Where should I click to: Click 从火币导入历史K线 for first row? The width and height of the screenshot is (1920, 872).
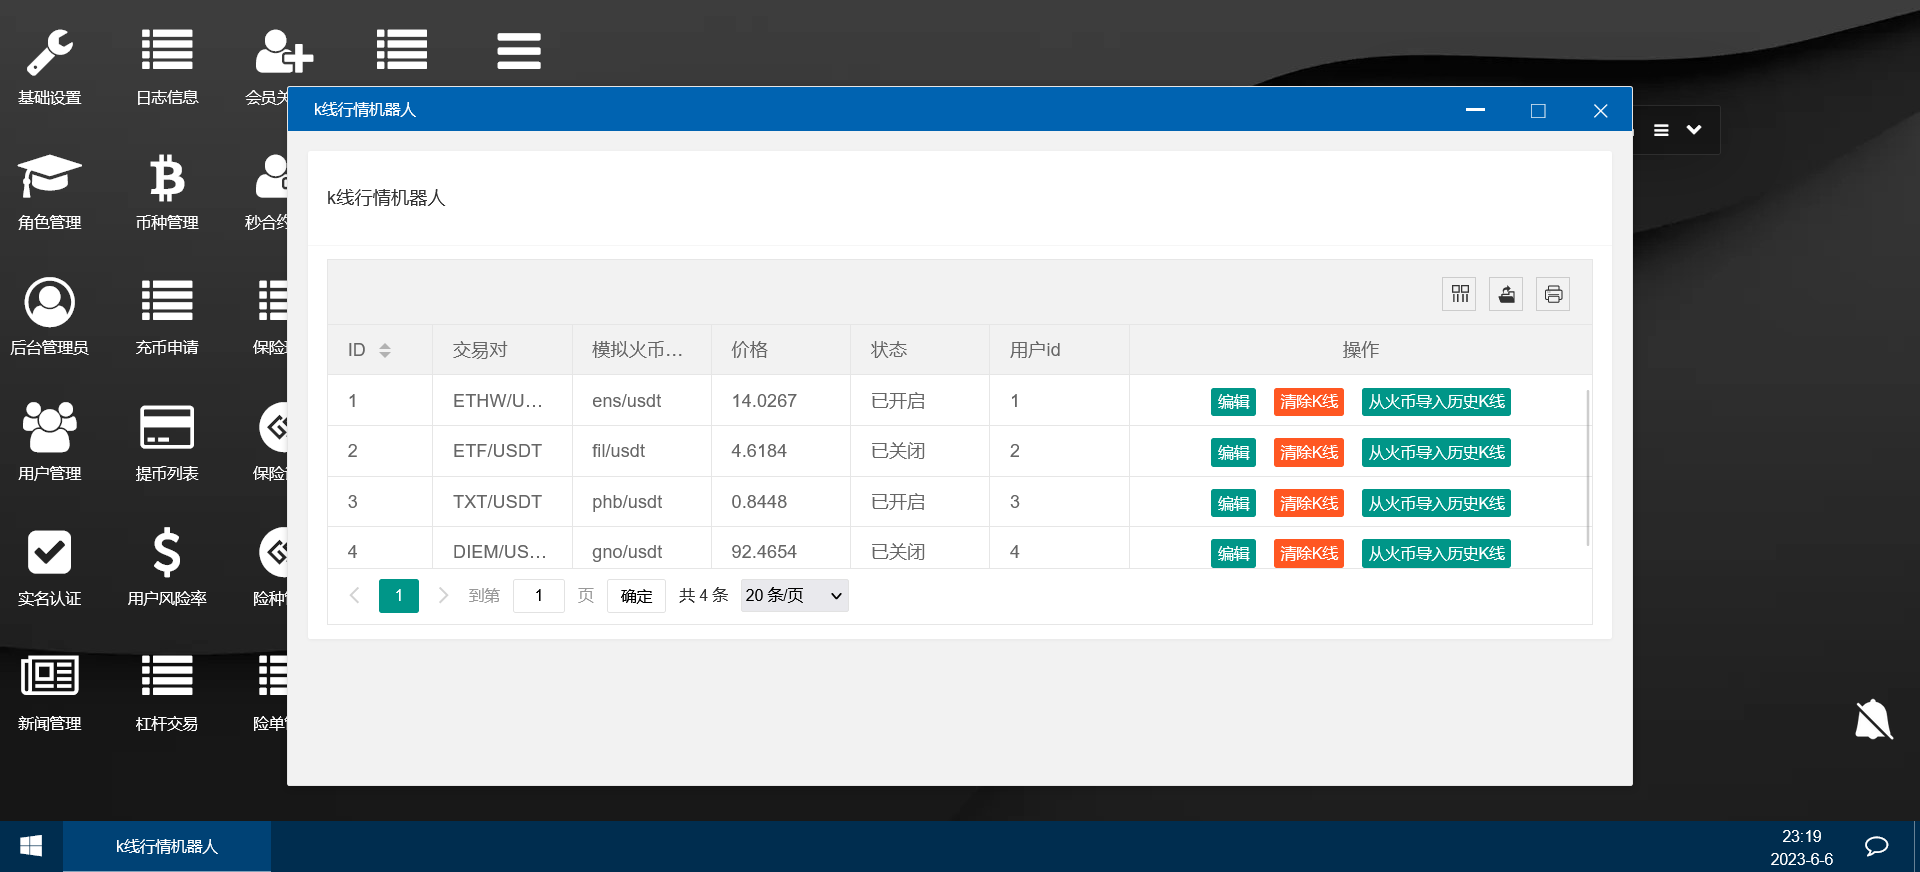1436,402
